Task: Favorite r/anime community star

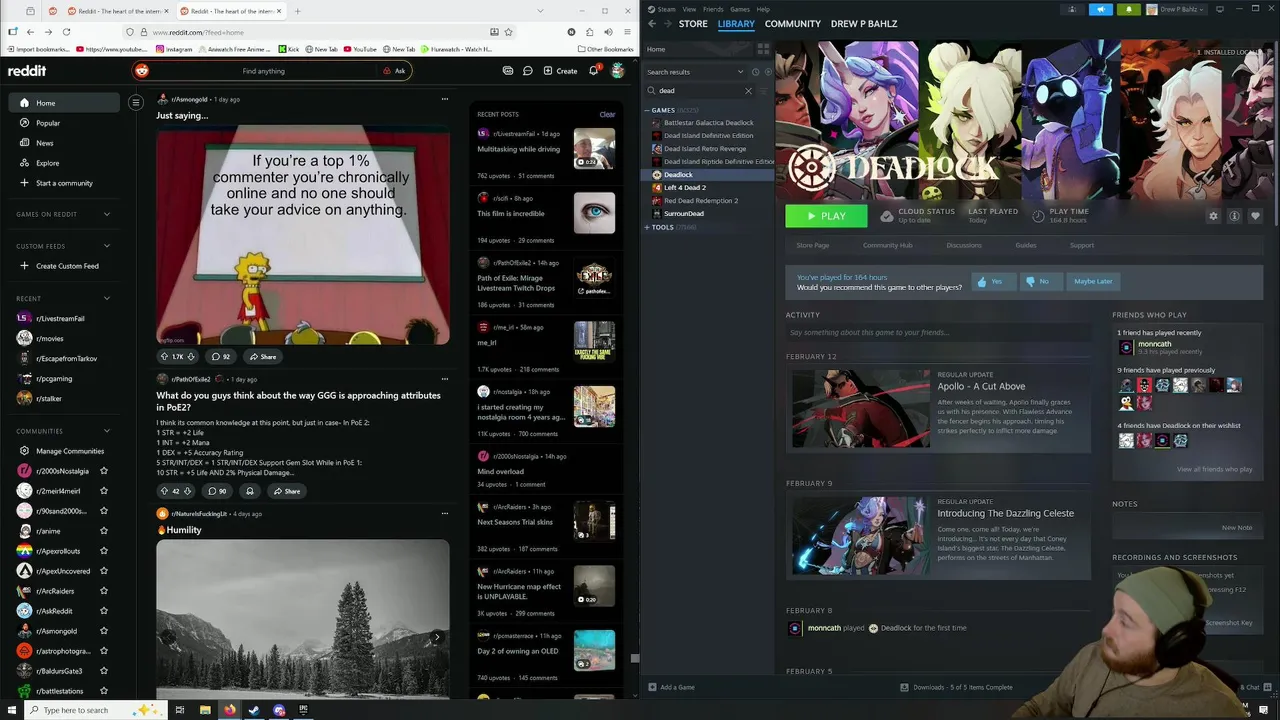Action: tap(104, 531)
